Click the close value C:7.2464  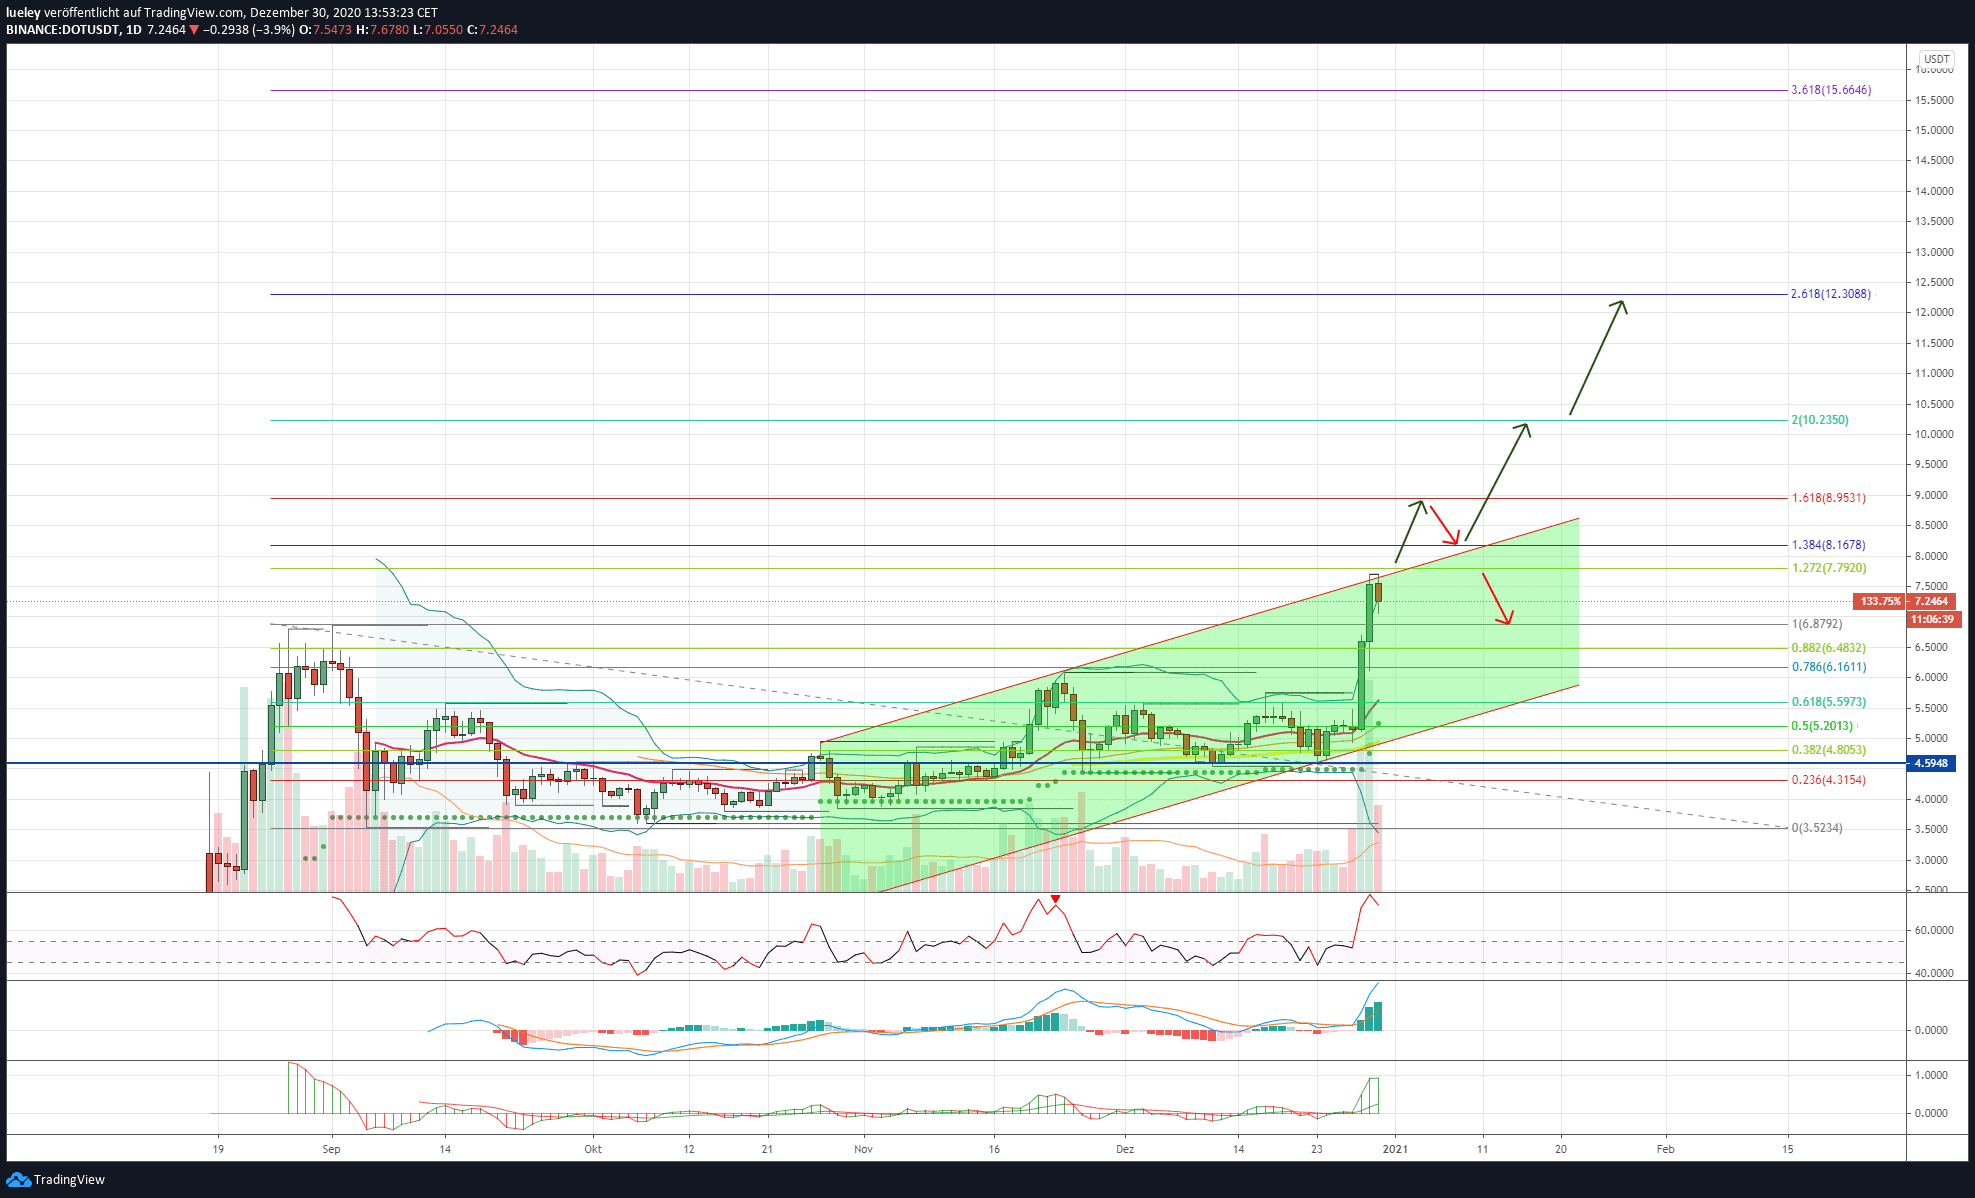point(492,30)
